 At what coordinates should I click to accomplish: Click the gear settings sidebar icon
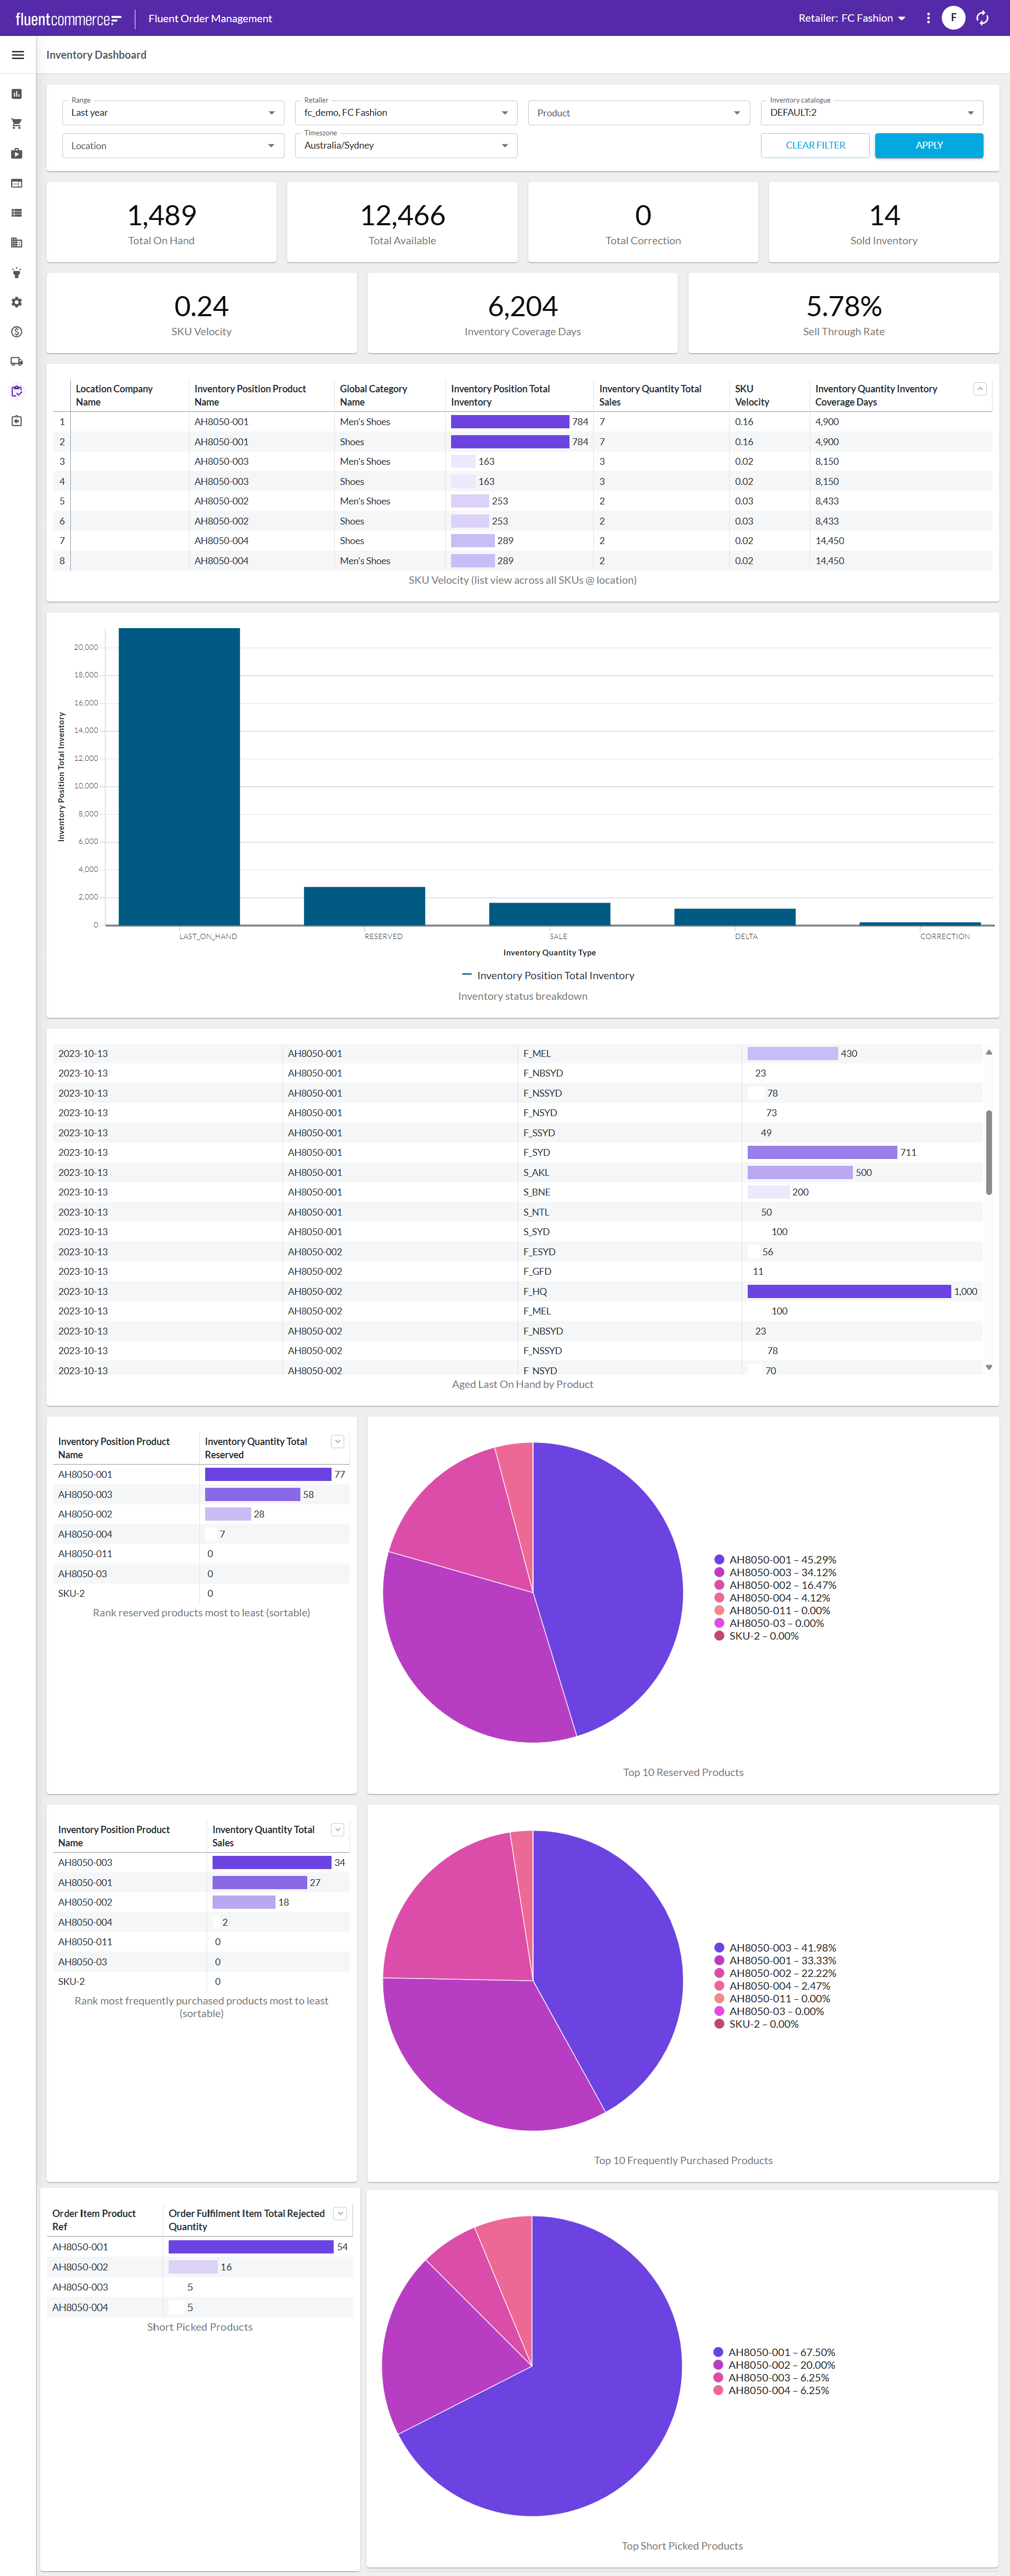pyautogui.click(x=17, y=302)
